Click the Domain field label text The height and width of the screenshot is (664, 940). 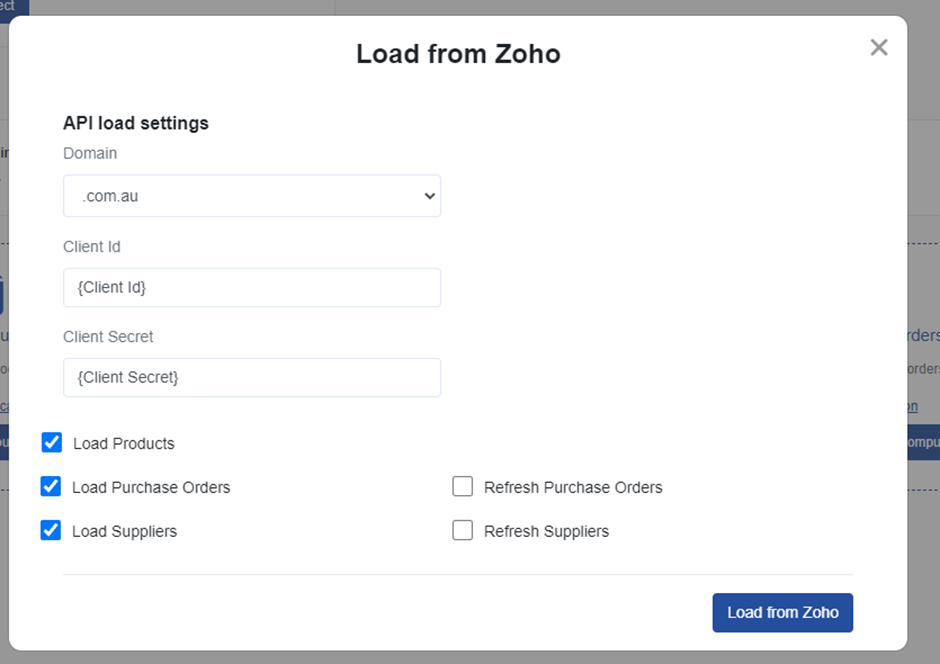coord(90,153)
